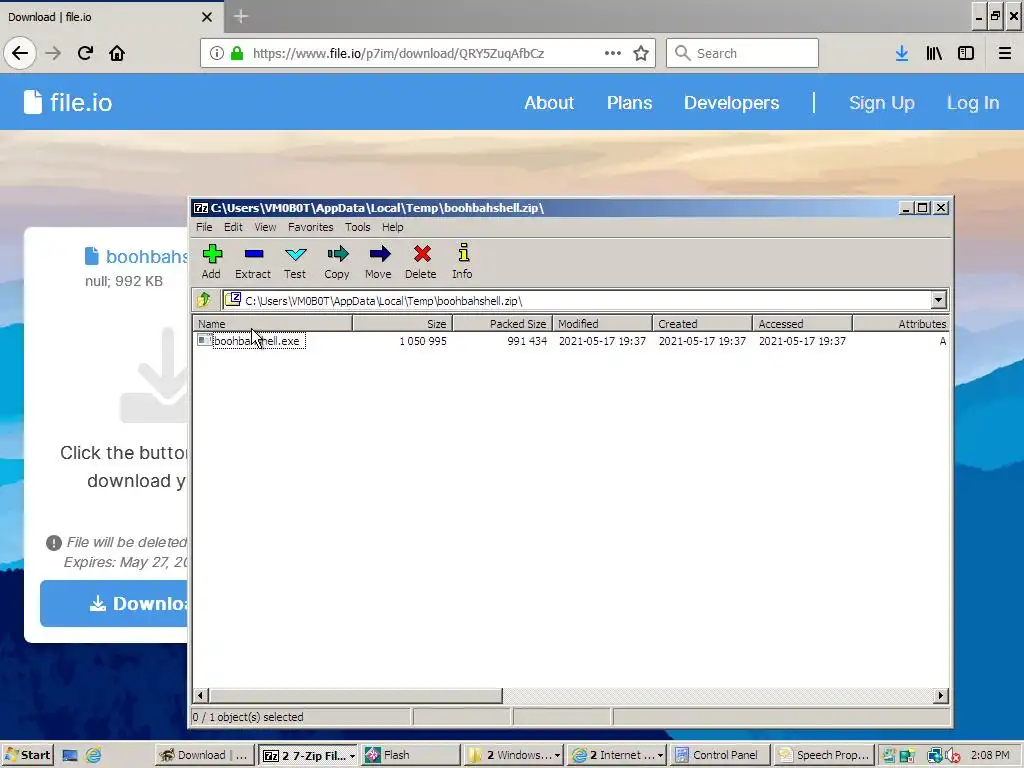The height and width of the screenshot is (768, 1024).
Task: Expand the 7-Zip taskbar group
Action: 352,756
